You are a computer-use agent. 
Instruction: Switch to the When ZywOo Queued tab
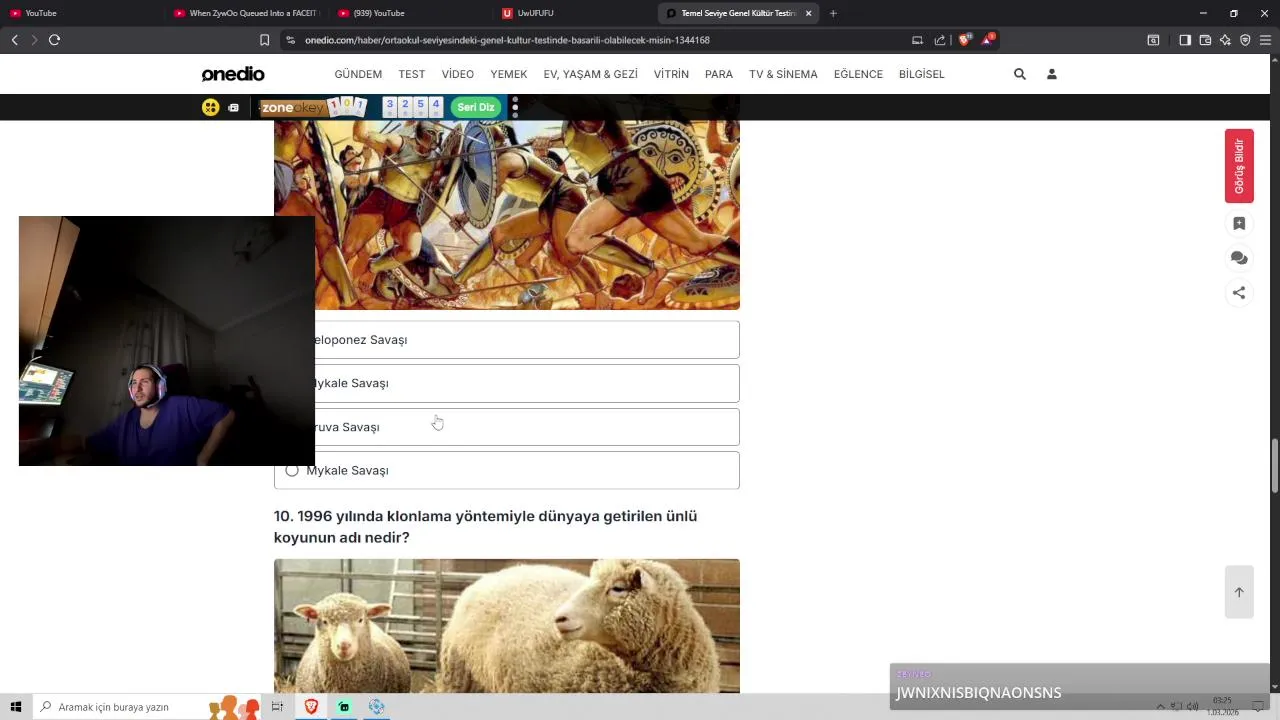coord(246,13)
